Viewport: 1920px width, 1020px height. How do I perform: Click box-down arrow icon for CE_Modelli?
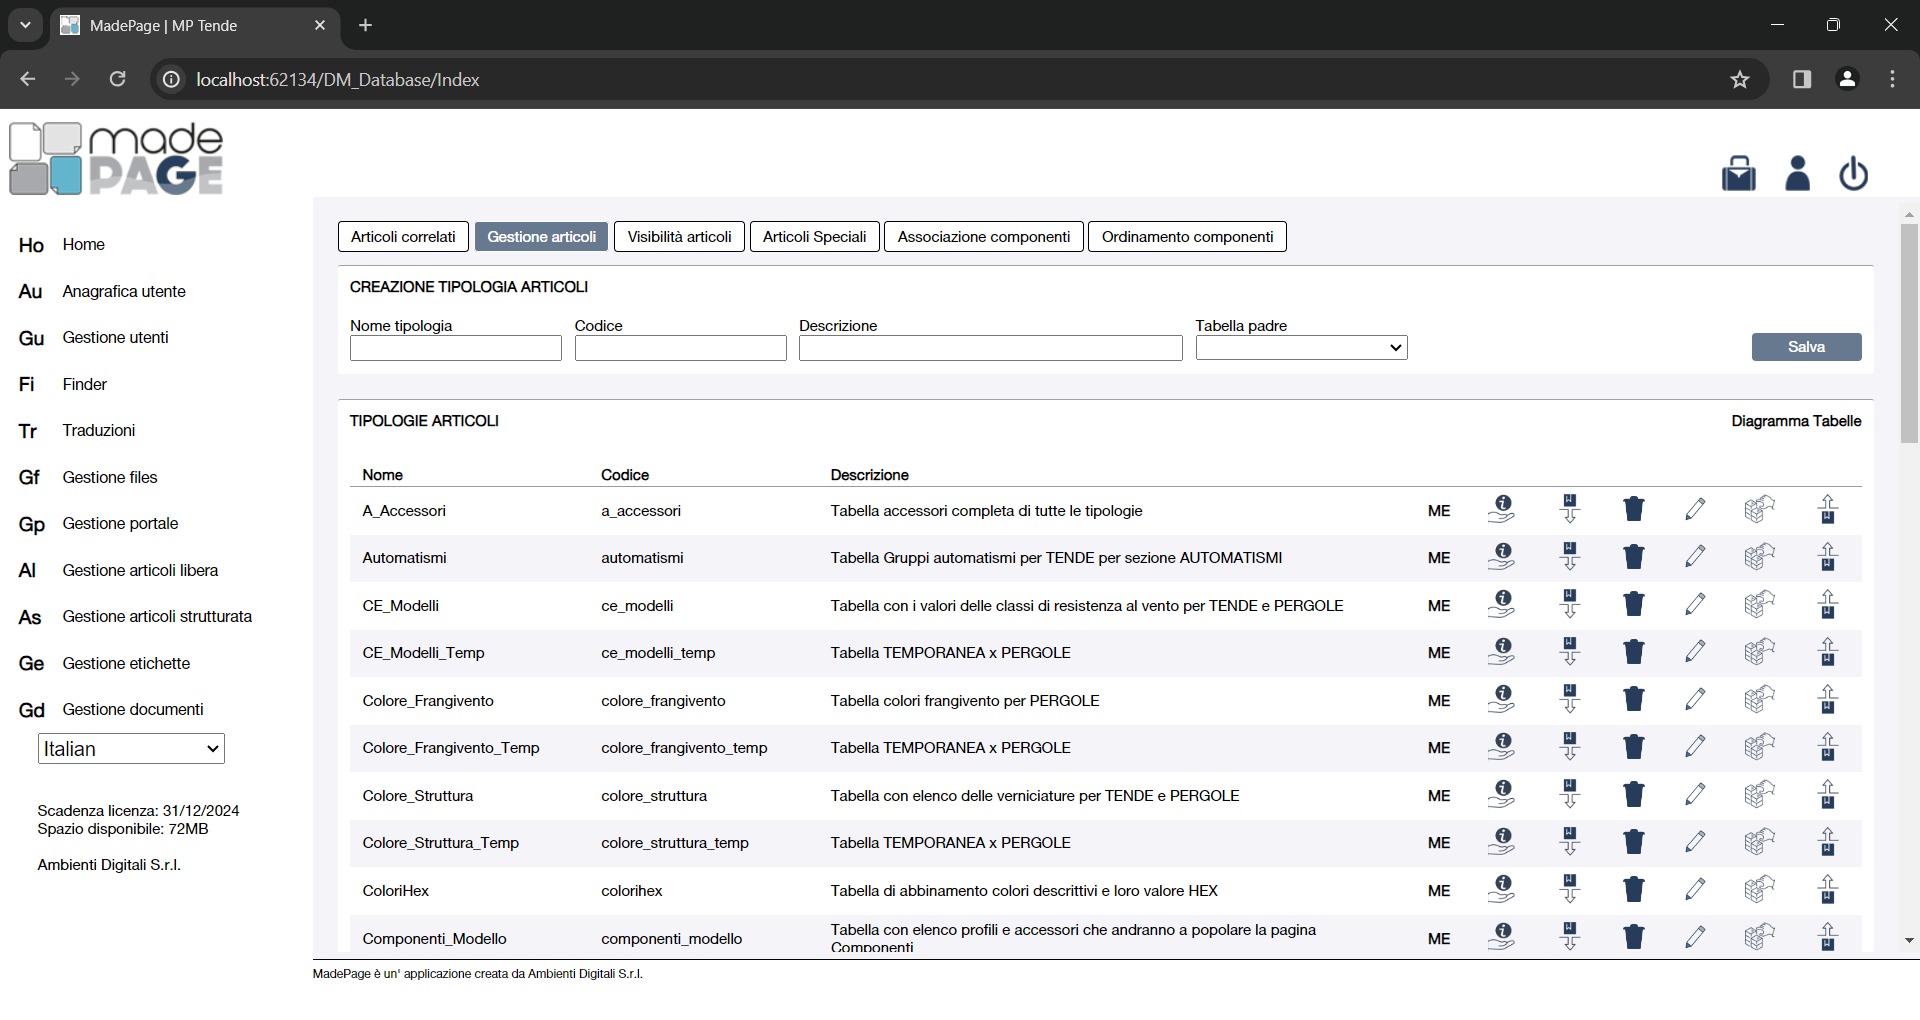point(1570,605)
